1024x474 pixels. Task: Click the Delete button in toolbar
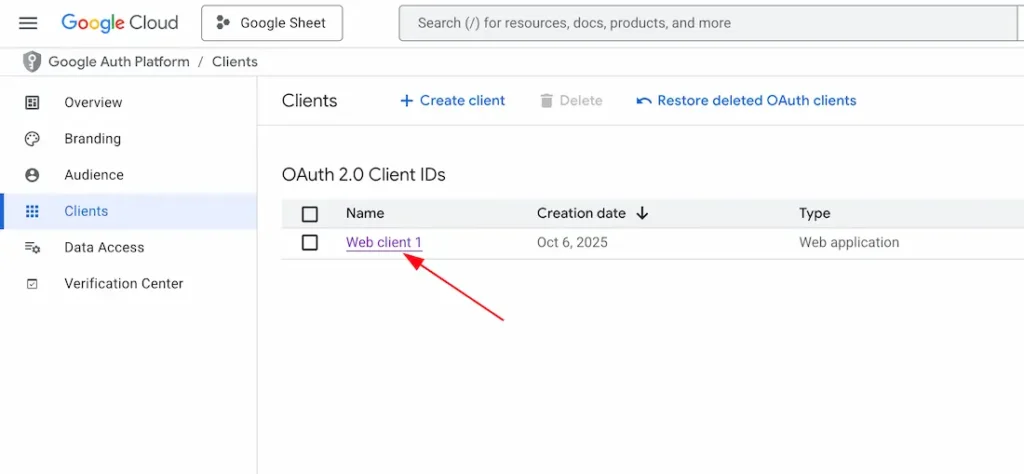click(571, 101)
